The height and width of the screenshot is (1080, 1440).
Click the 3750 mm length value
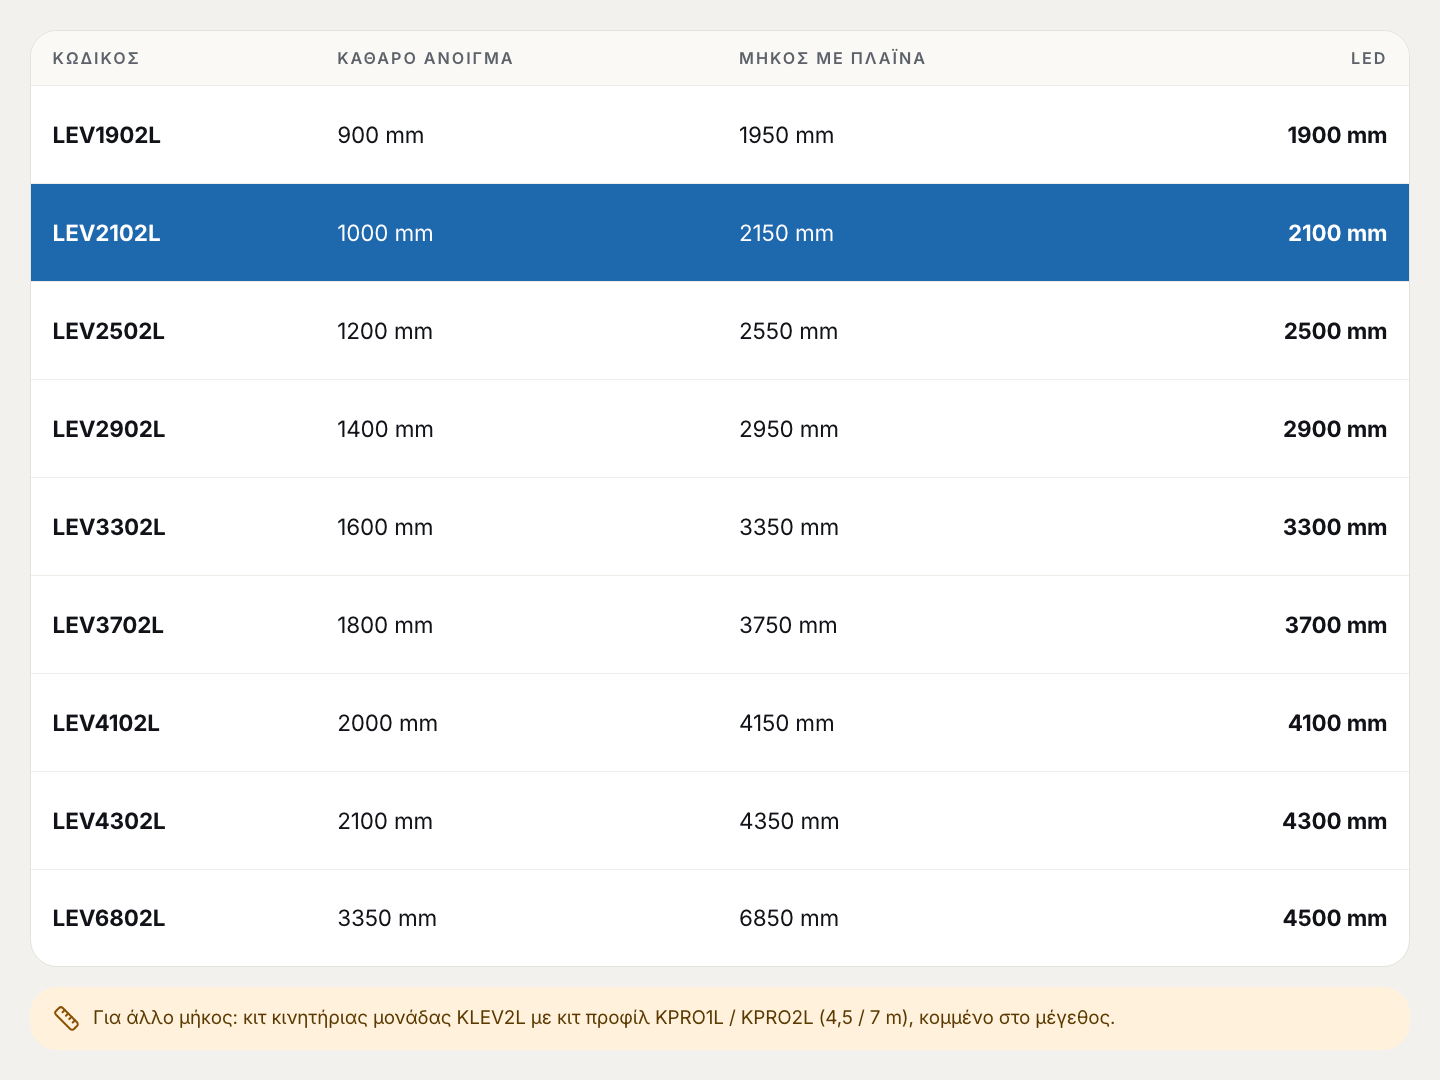[788, 625]
